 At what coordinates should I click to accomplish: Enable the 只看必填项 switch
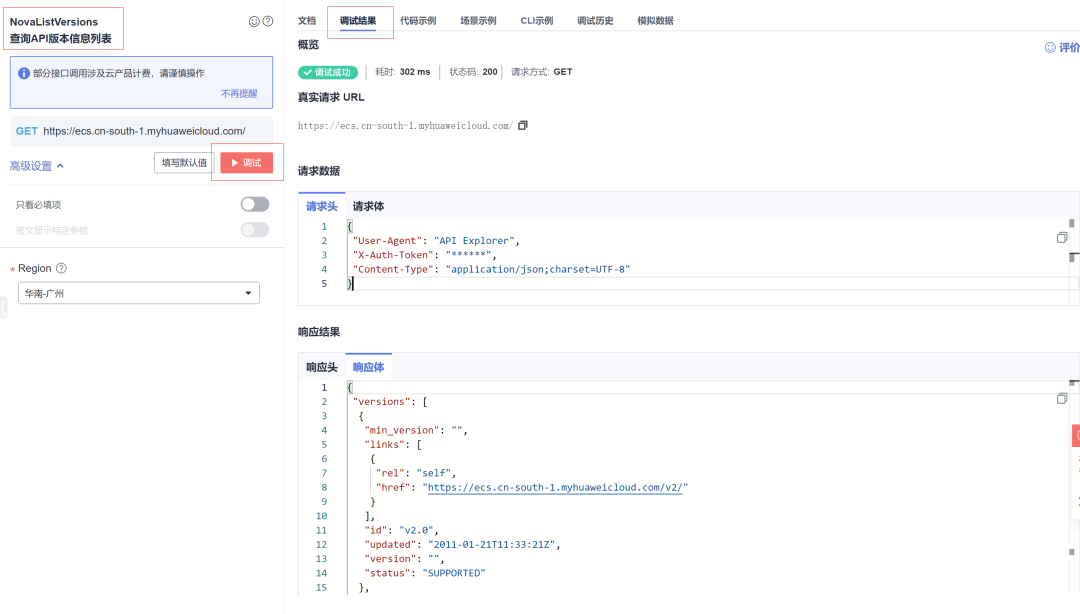(x=253, y=202)
